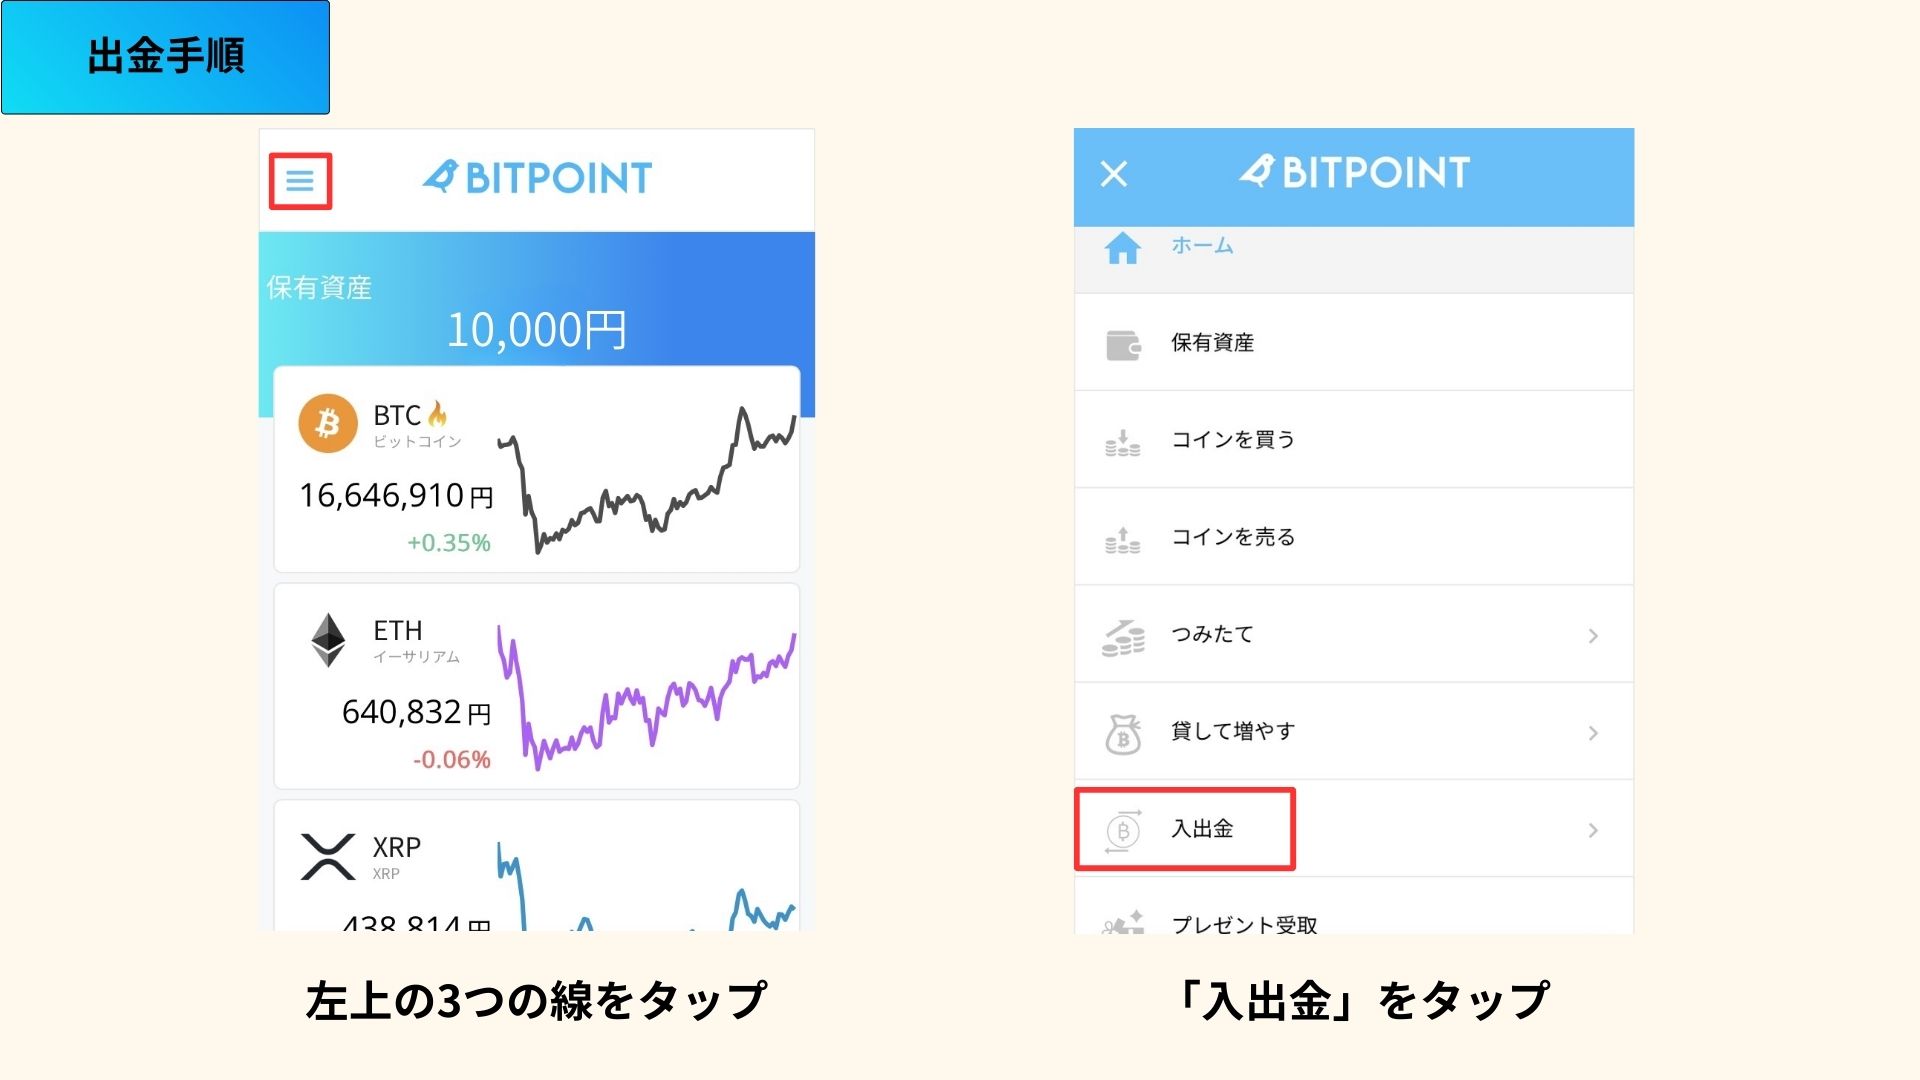Expand the 貸して増やす row chevron
This screenshot has height=1080, width=1920.
(x=1594, y=731)
